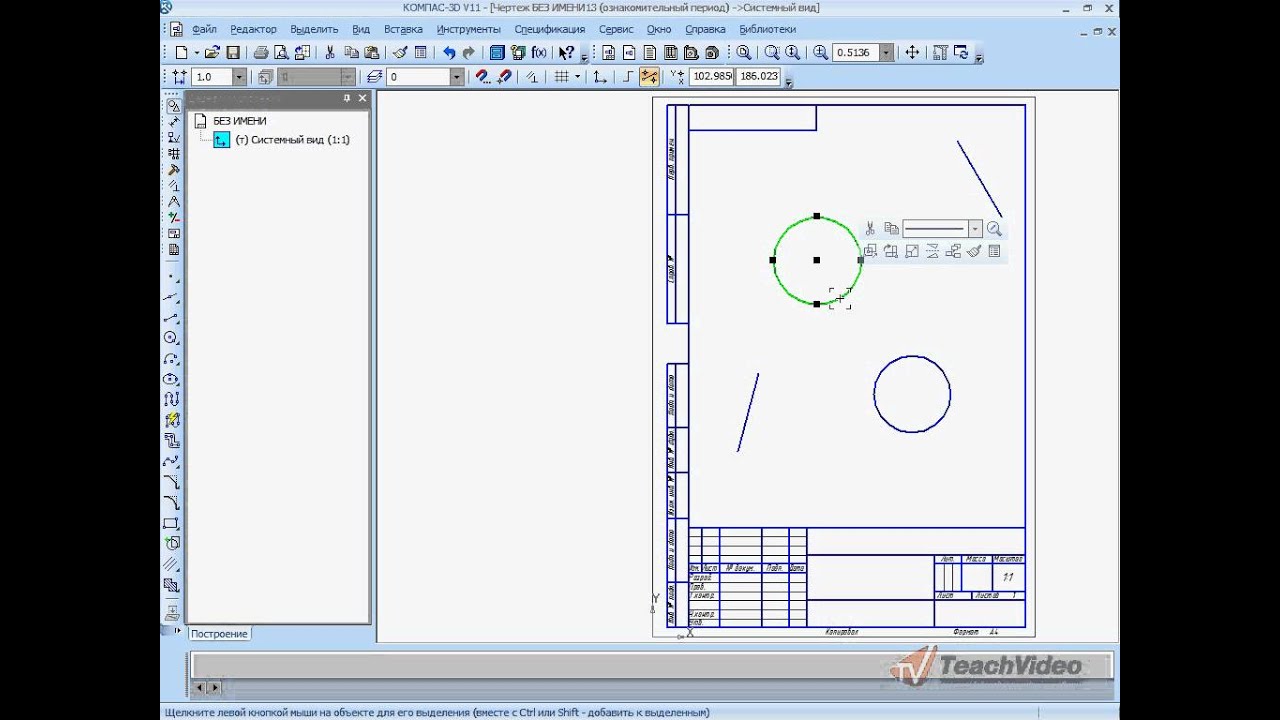1280x720 pixels.
Task: Switch to the geometry toolbar page
Action: pos(173,105)
